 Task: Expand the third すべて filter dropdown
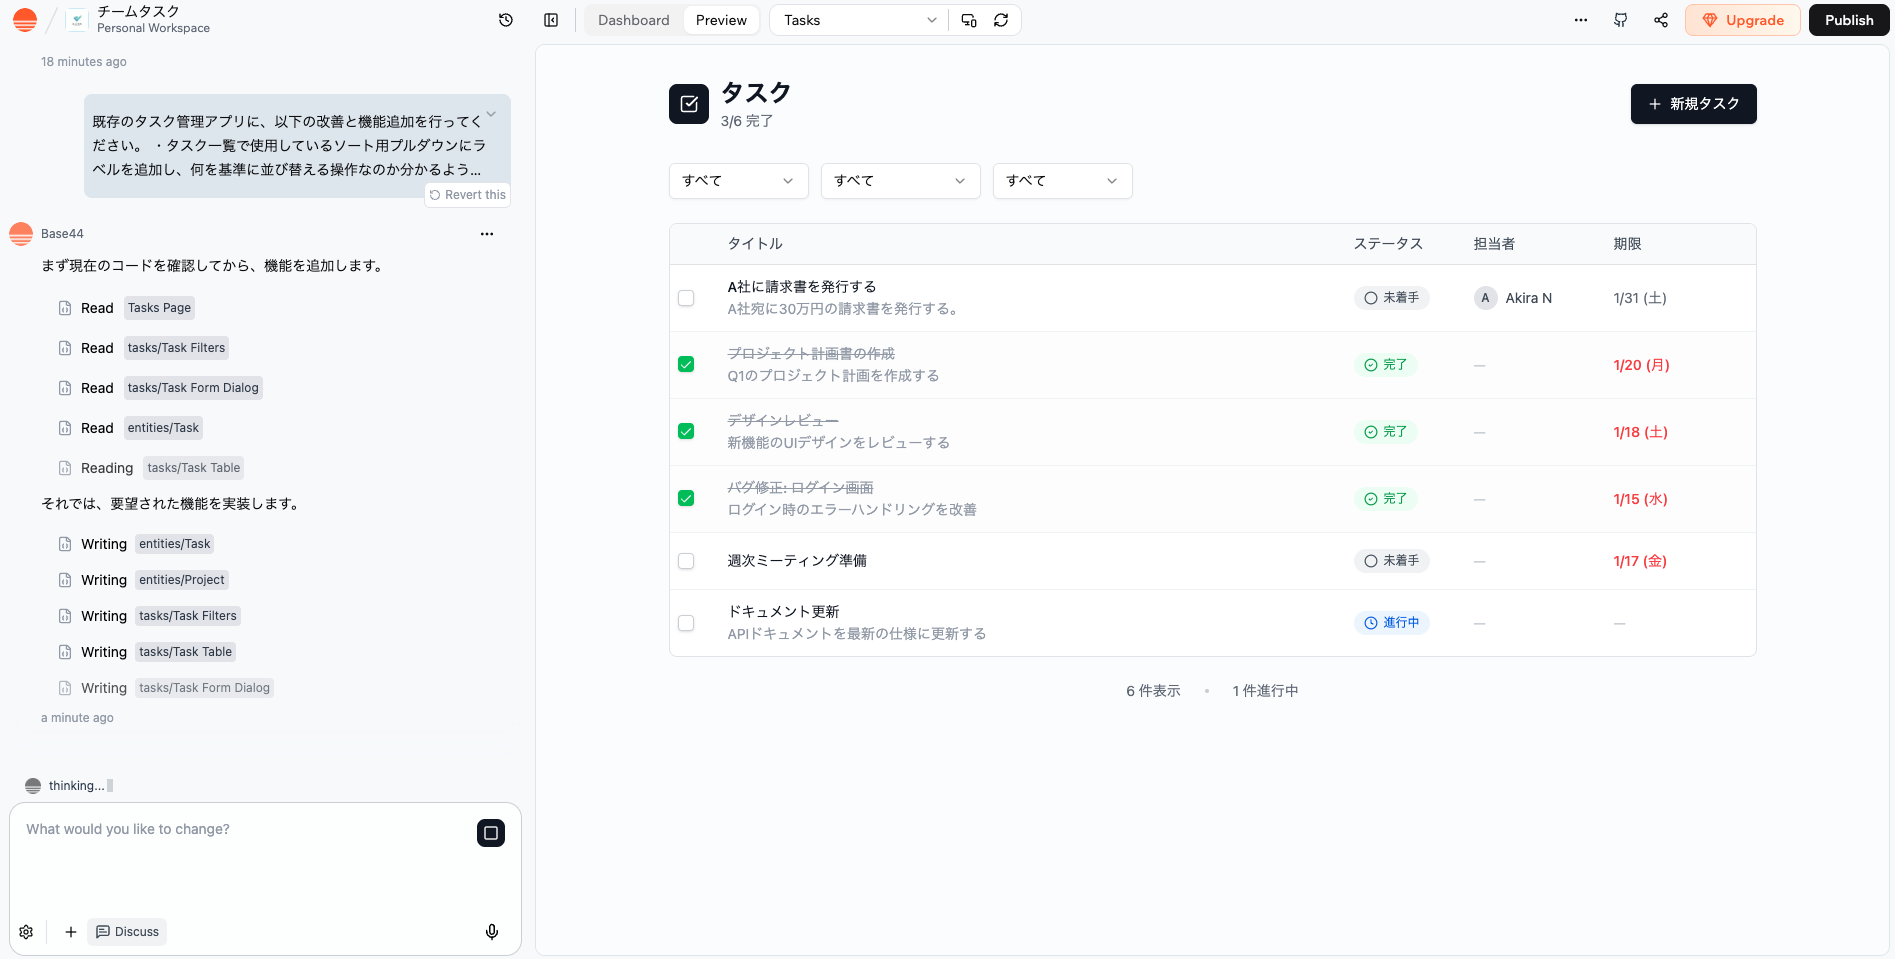coord(1062,181)
